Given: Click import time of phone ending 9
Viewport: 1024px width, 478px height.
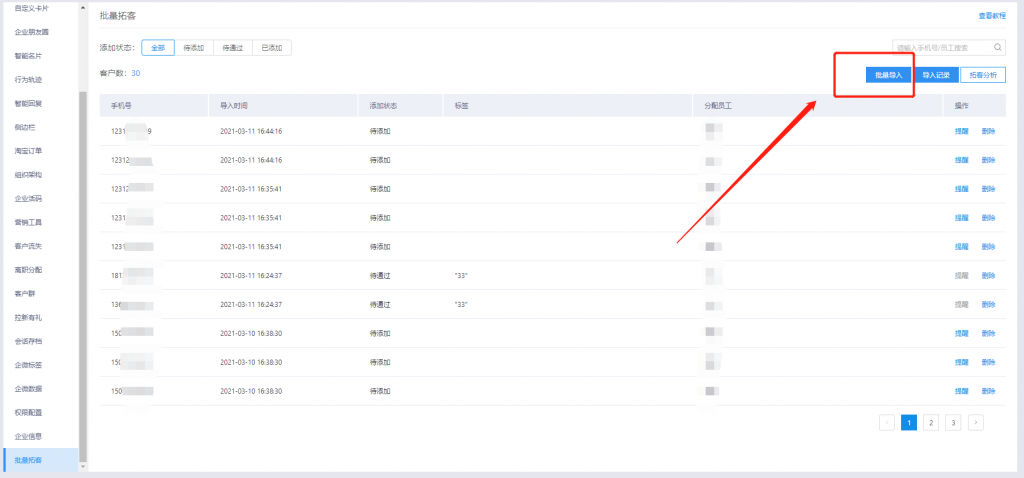Looking at the screenshot, I should coord(251,131).
